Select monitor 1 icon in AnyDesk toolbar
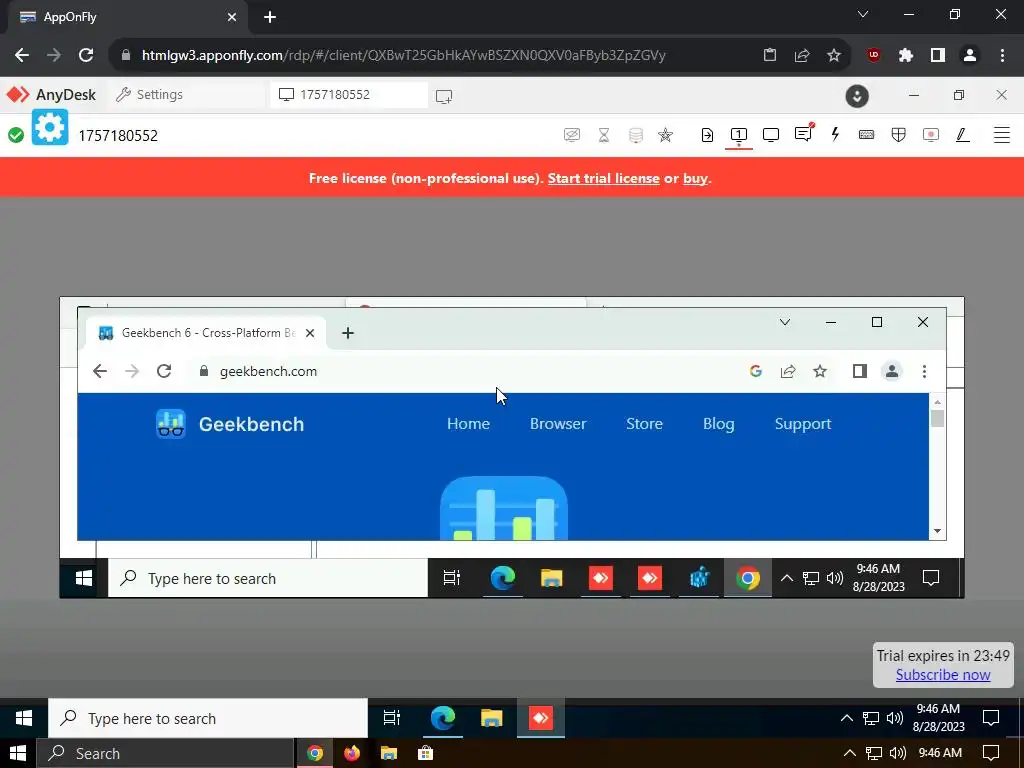Screen dimensions: 1024x768 tap(739, 135)
